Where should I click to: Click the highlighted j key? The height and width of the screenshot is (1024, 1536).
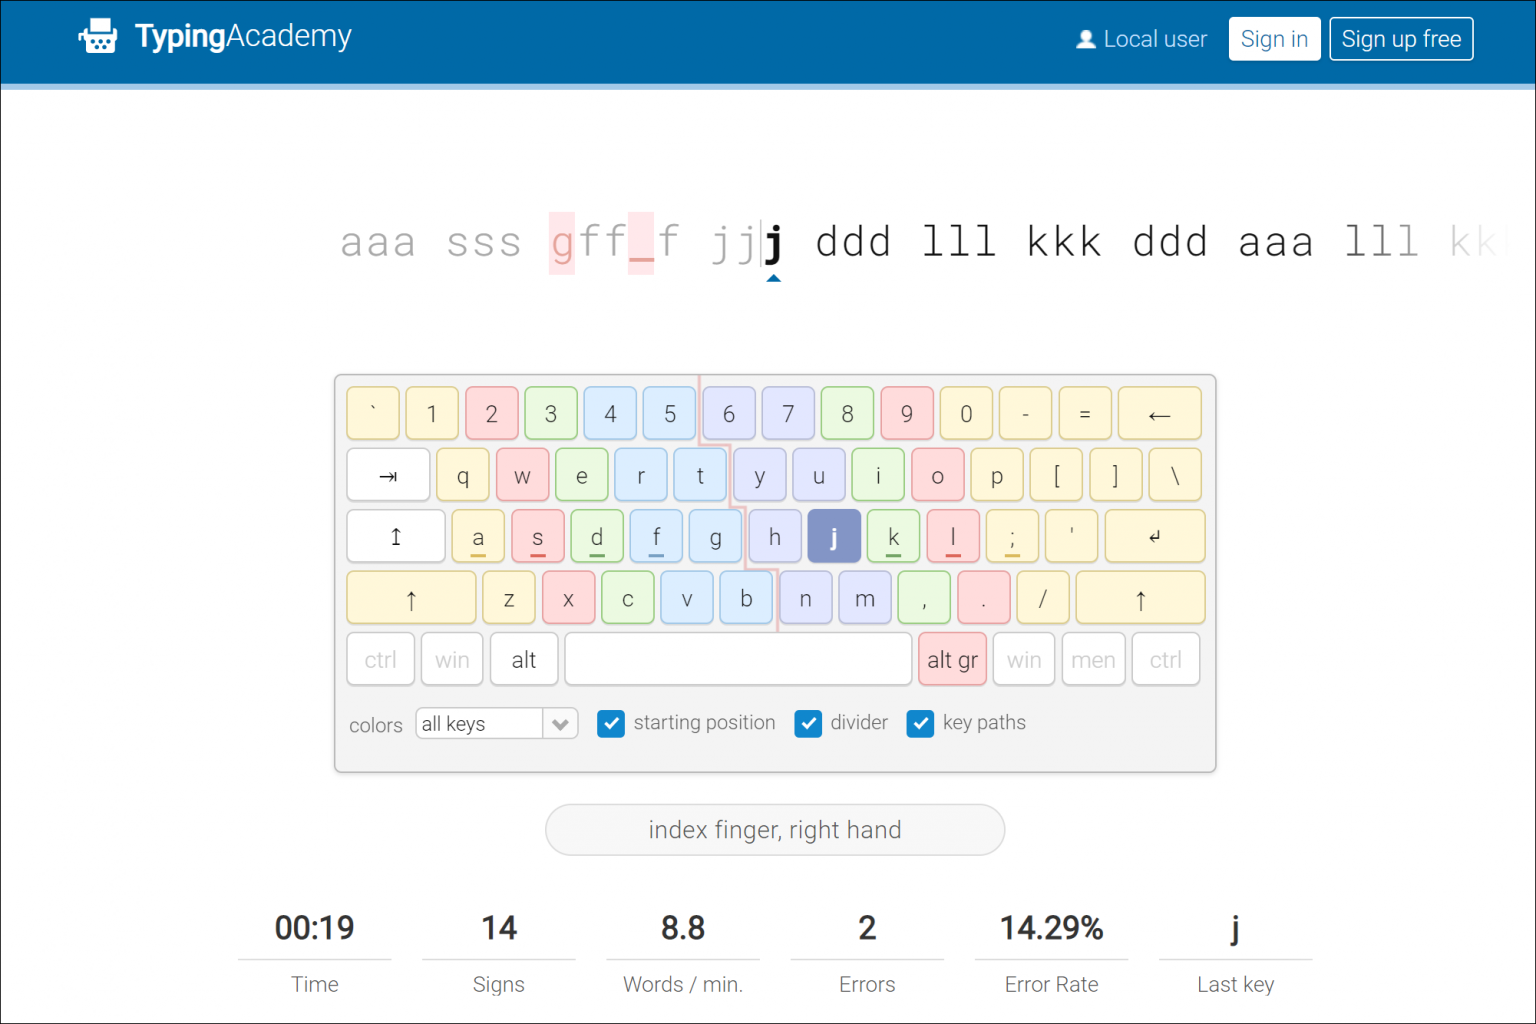[833, 537]
